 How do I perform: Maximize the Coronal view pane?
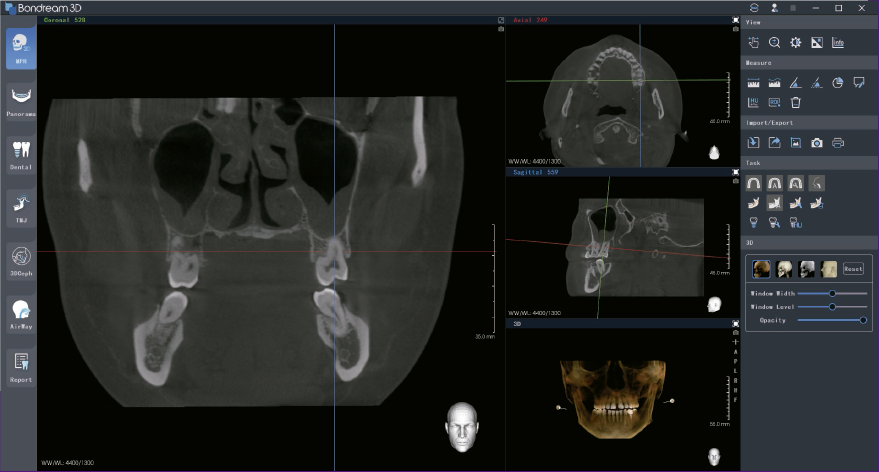(501, 20)
